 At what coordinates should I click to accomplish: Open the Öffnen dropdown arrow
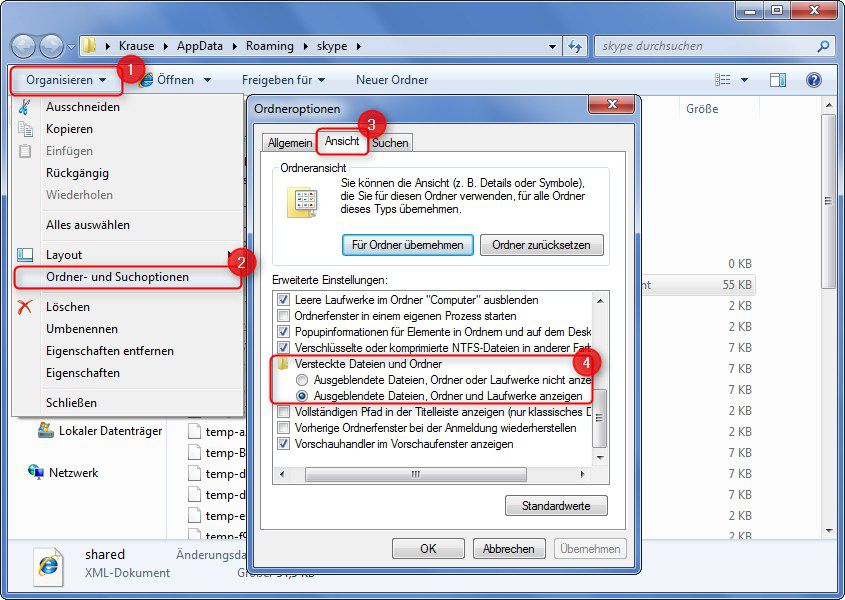208,80
